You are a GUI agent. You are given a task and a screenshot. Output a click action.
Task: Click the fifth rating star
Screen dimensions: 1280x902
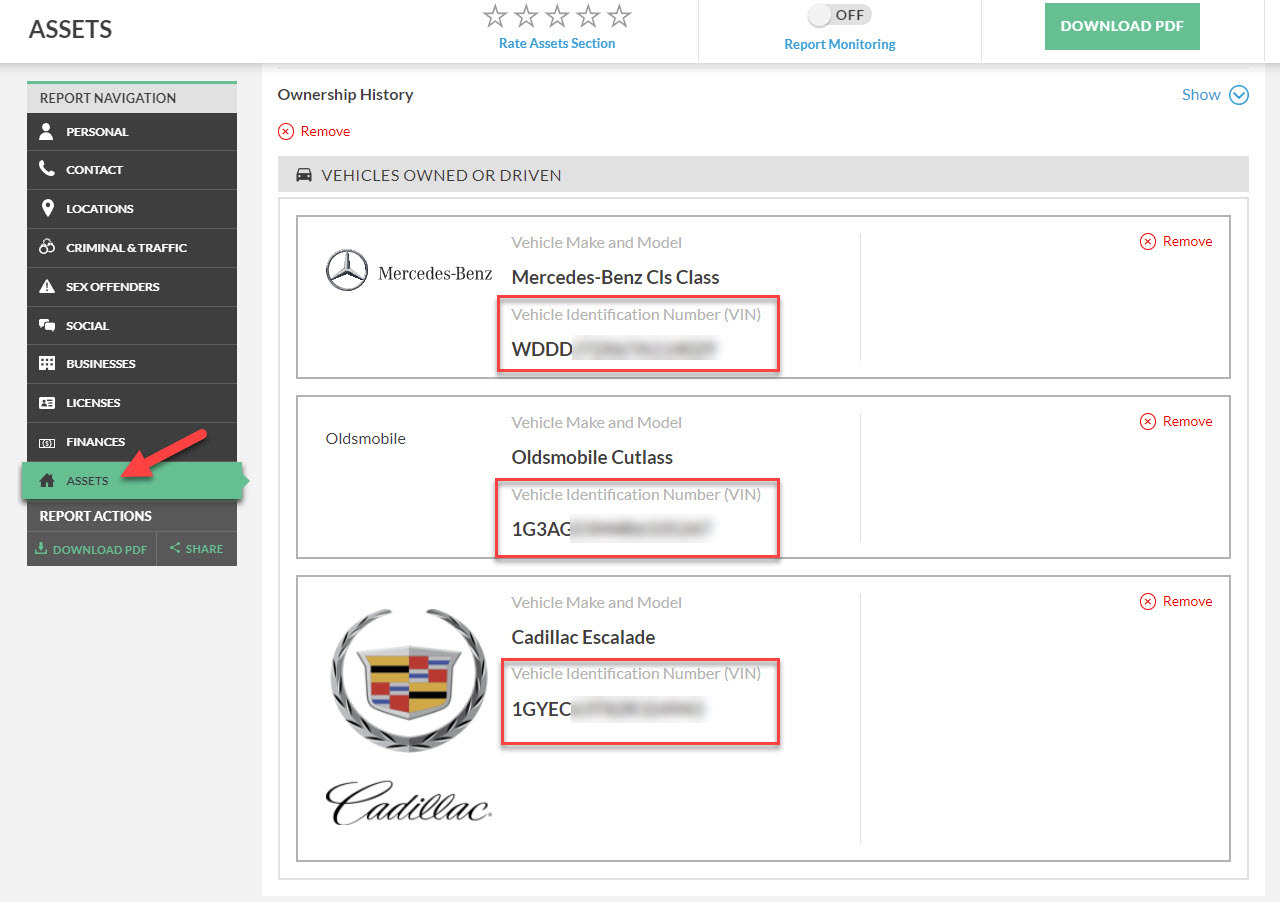tap(619, 16)
